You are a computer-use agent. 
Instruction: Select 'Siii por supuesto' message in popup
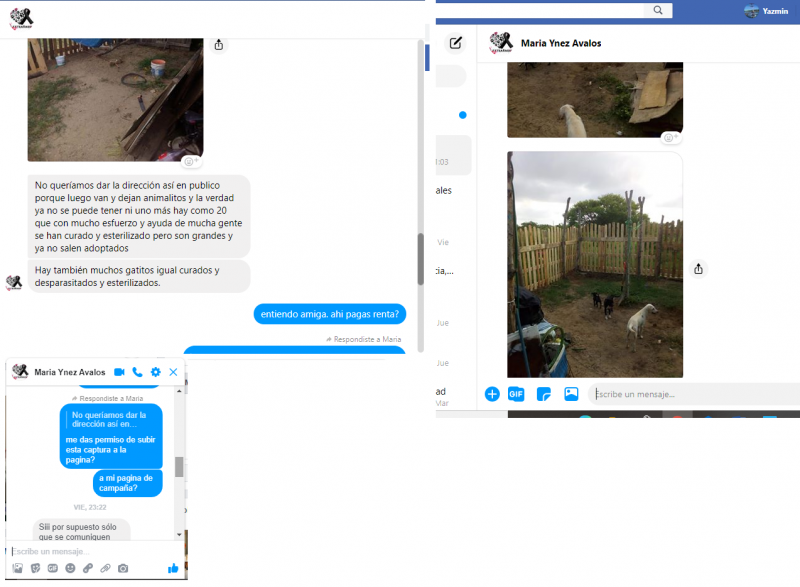coord(82,530)
